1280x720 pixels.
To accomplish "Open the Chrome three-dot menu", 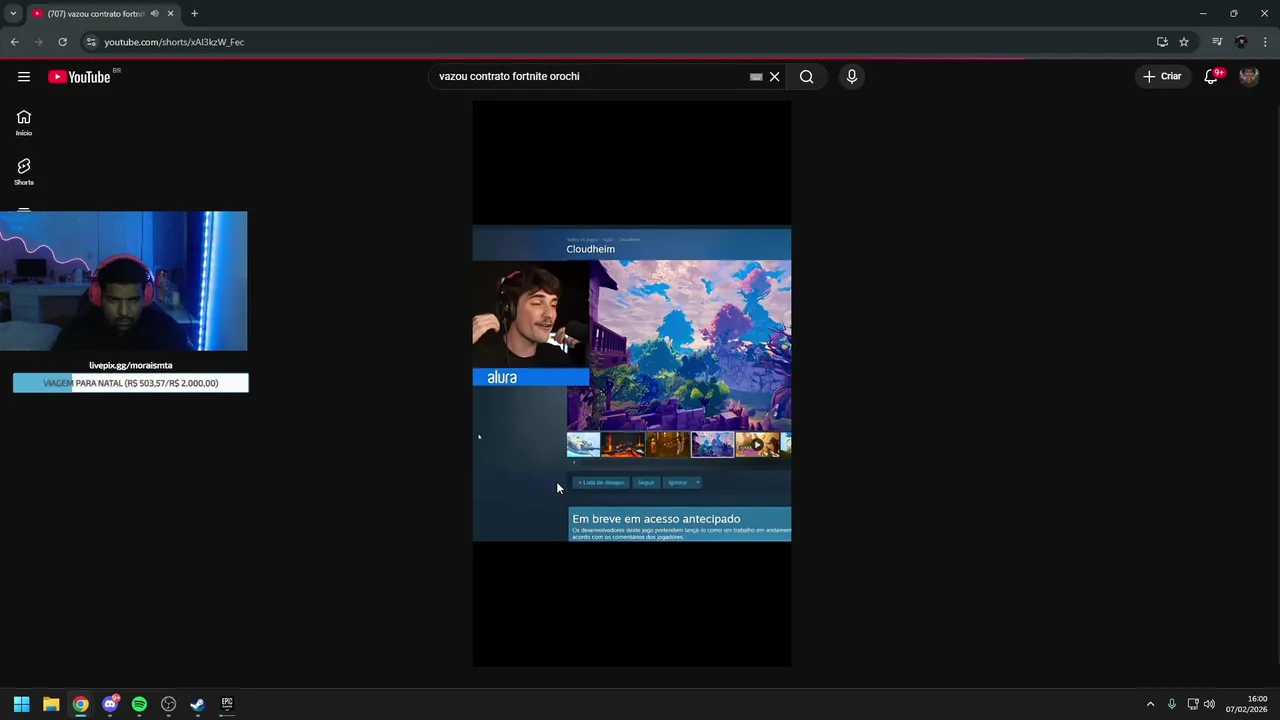I will tap(1266, 42).
